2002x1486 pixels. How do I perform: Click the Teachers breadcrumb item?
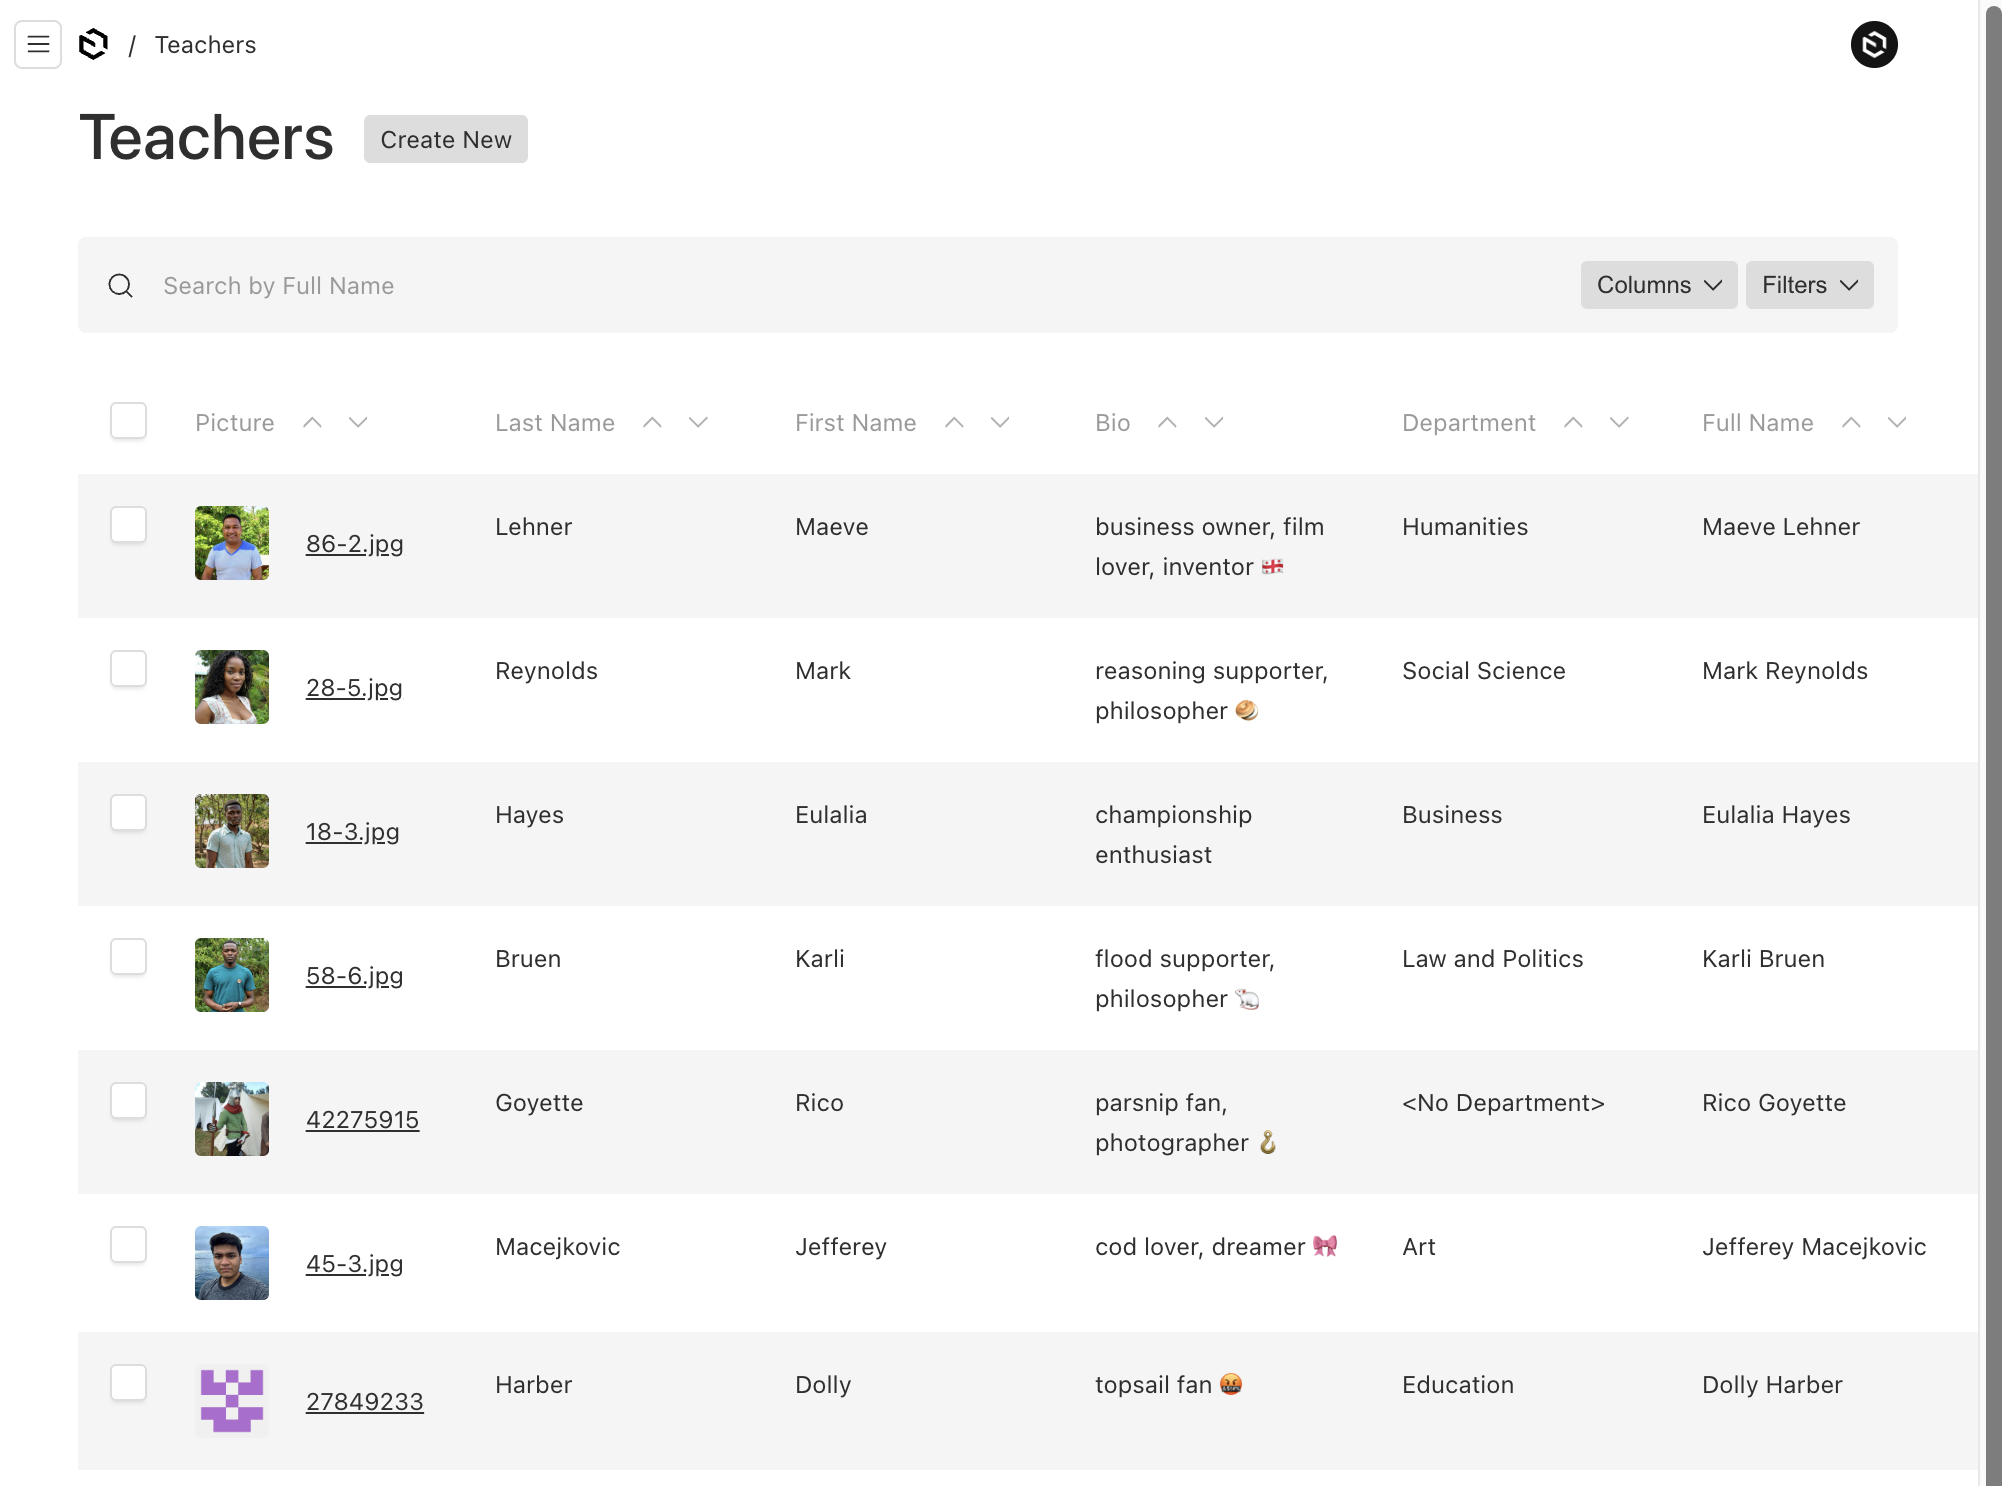[205, 45]
